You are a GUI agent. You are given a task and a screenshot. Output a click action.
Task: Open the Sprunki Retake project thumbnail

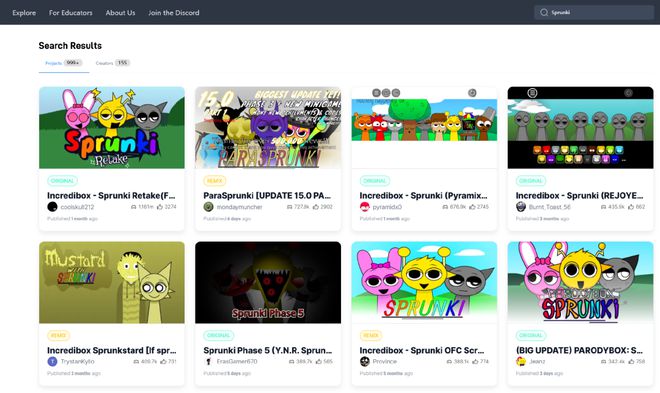(x=112, y=127)
